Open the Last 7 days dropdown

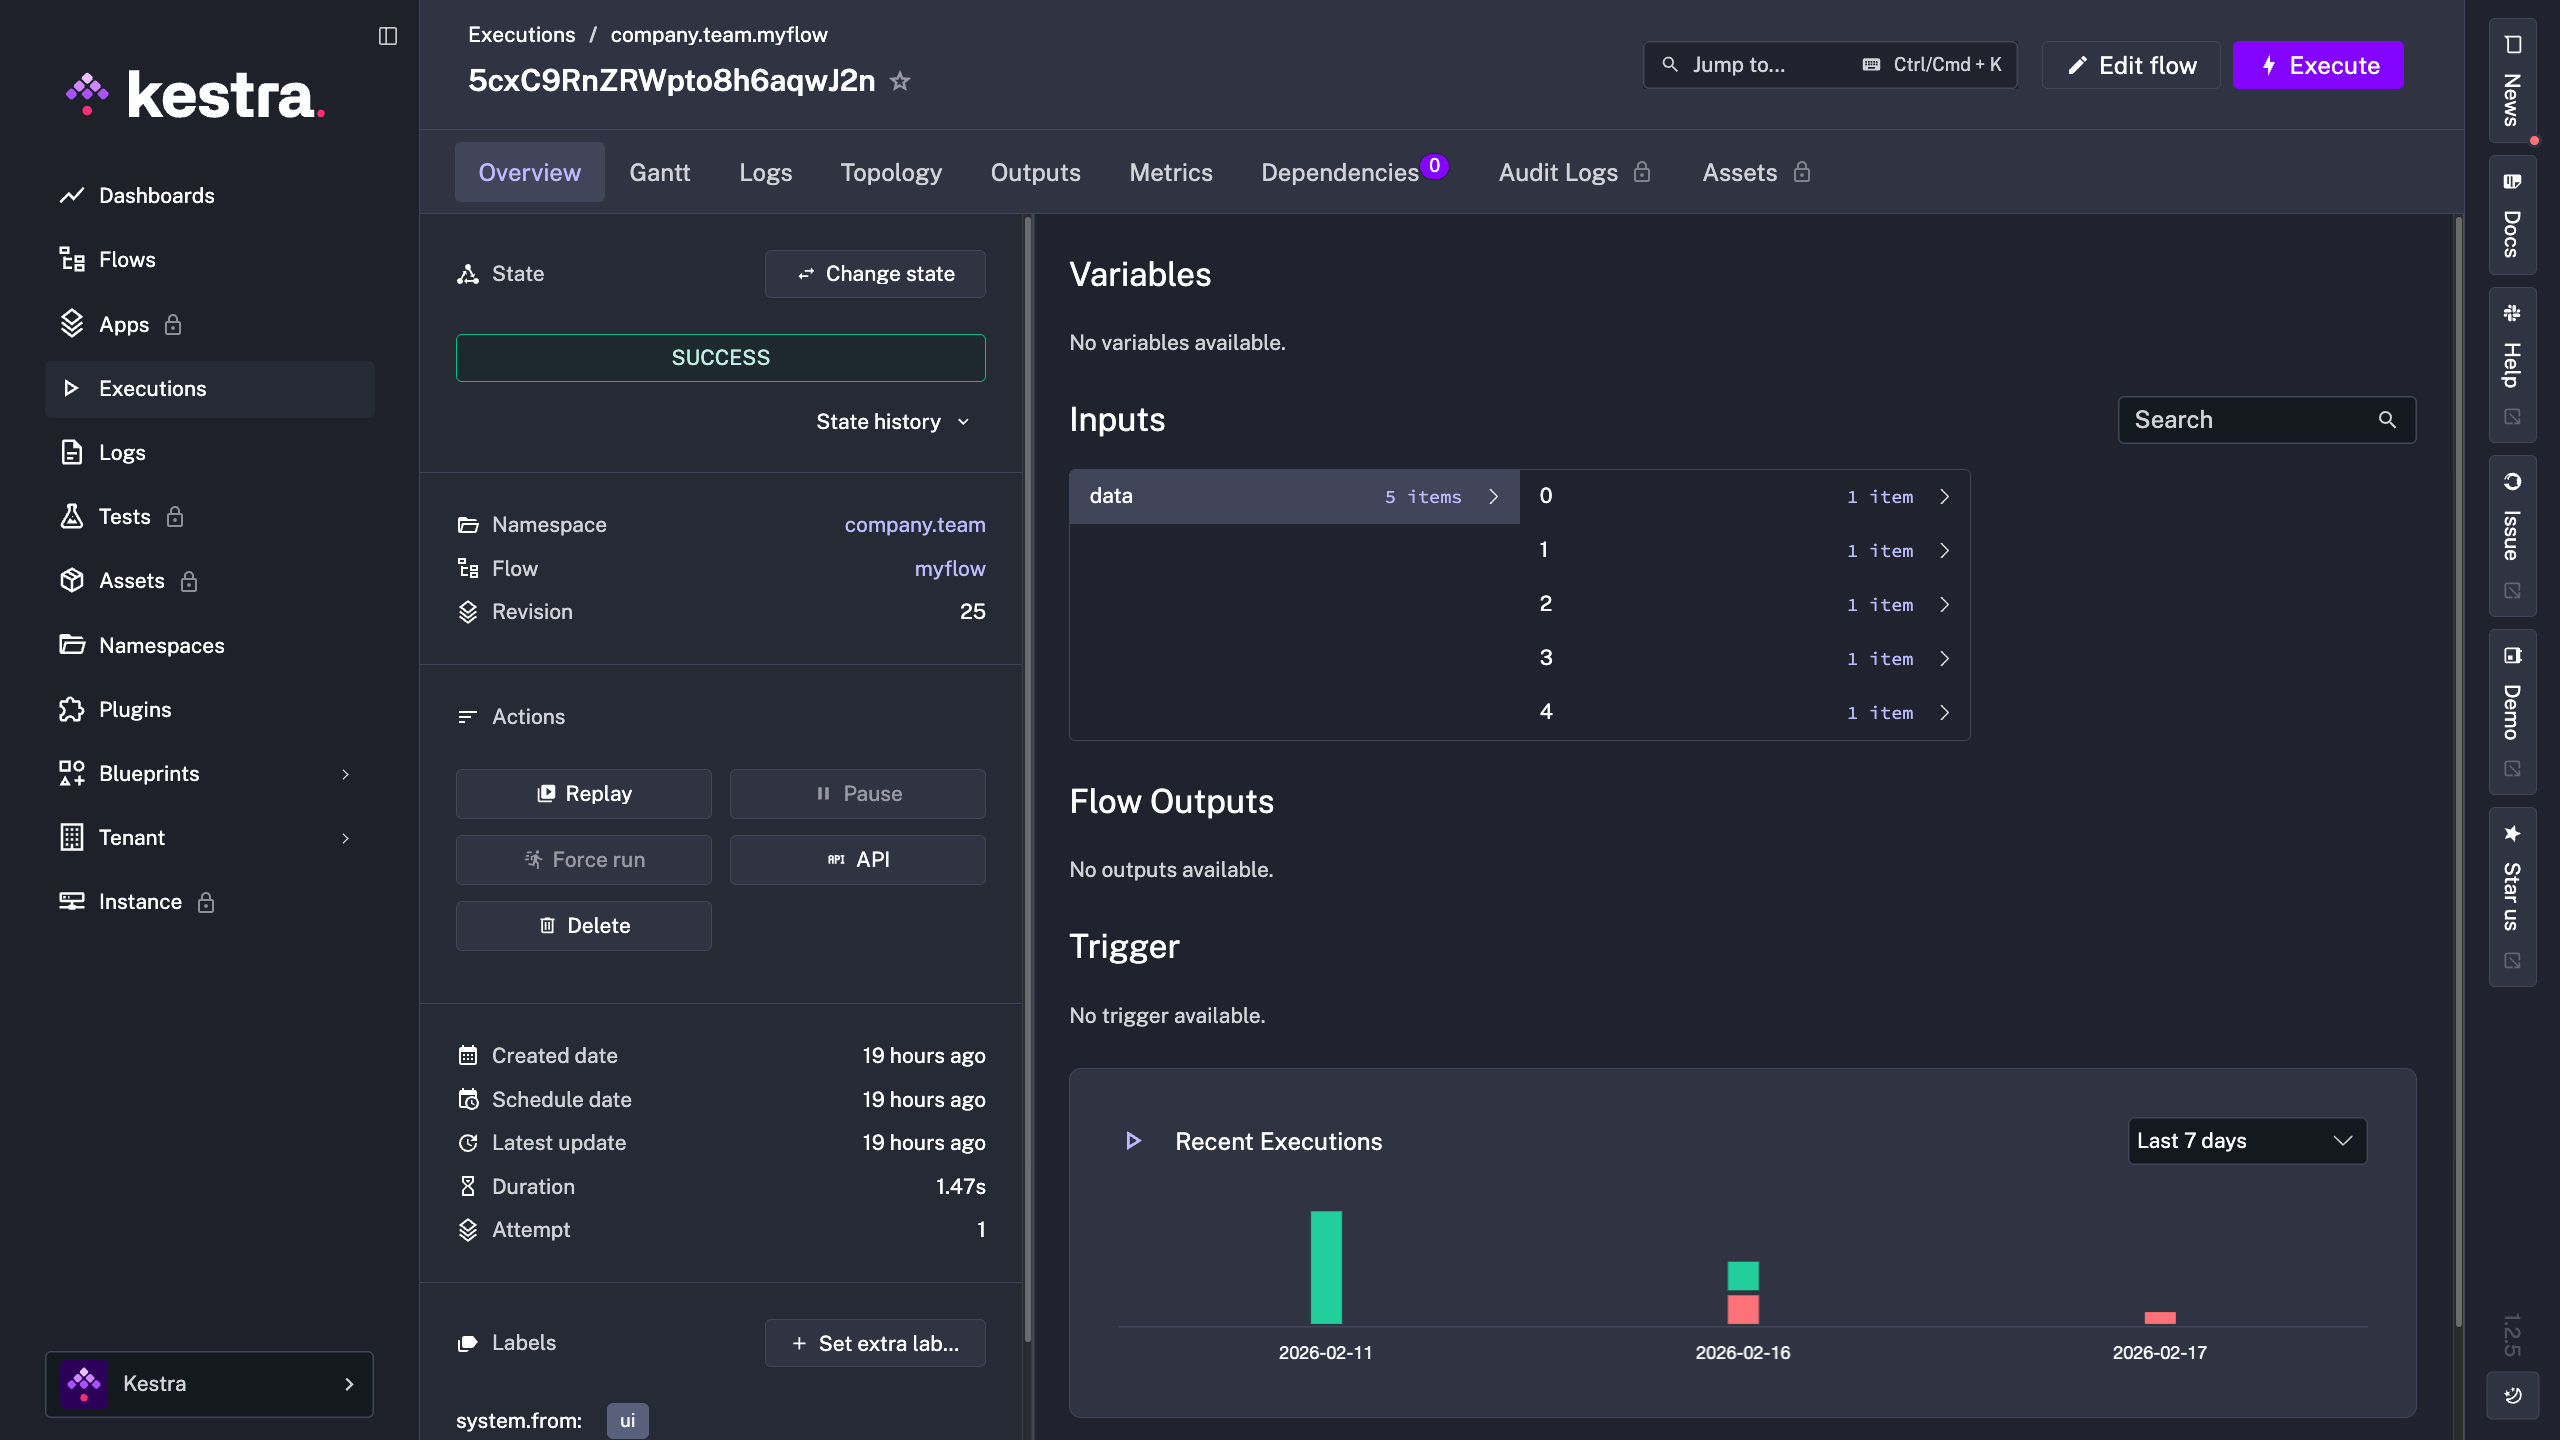(2246, 1141)
